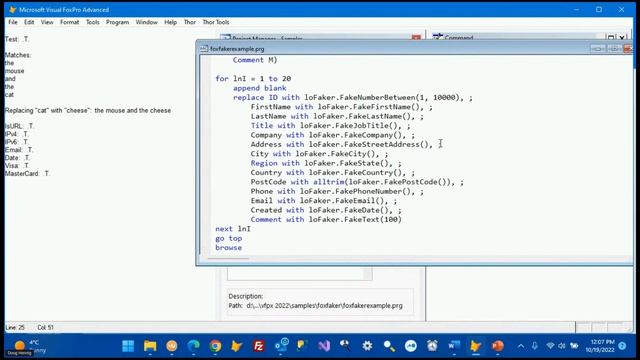Open Google Chrome from the taskbar
This screenshot has height=360, width=640.
click(216, 346)
